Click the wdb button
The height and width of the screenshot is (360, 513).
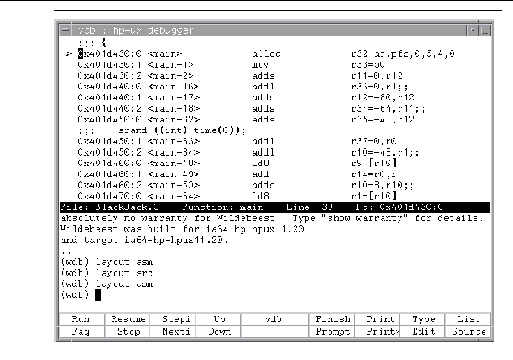click(275, 319)
